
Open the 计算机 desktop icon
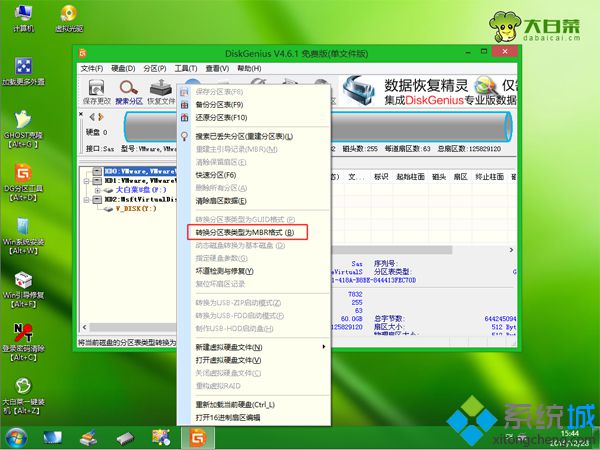(23, 18)
